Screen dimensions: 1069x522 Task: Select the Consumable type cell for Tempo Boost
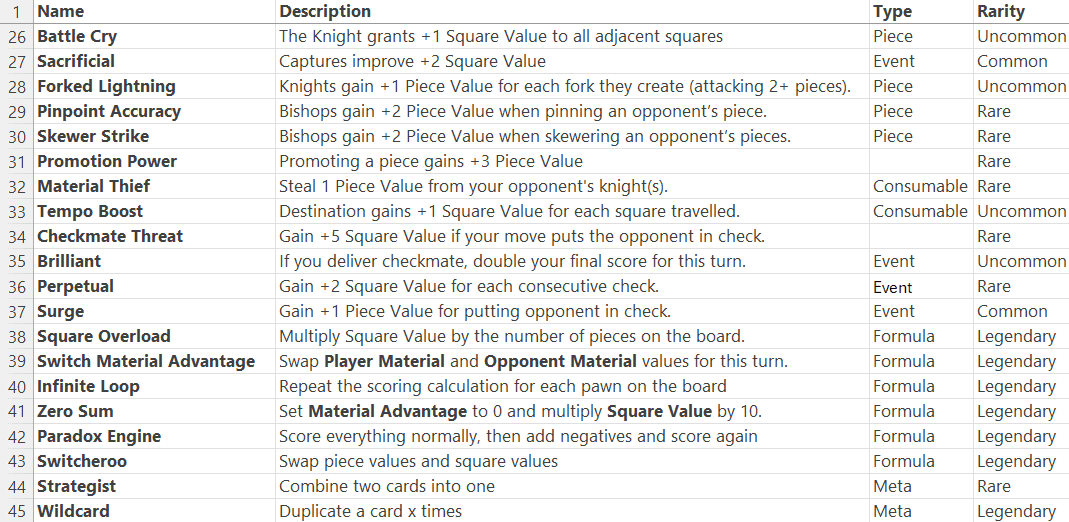[920, 211]
